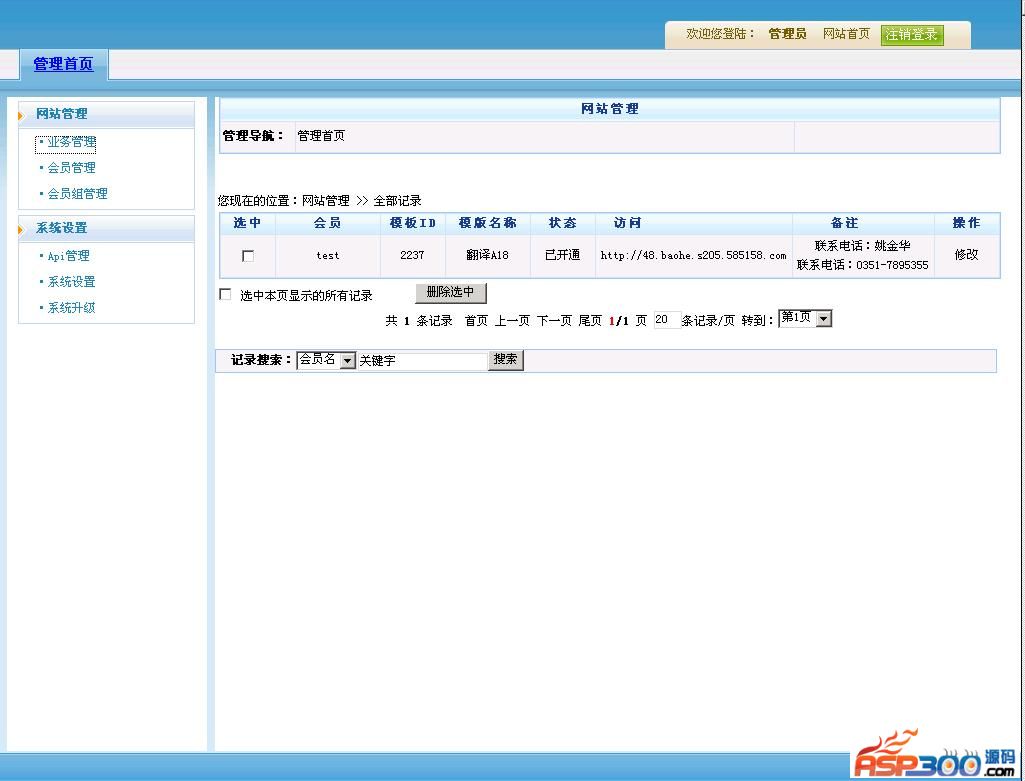Toggle 选中本页显示的所有记录 checkbox
1025x781 pixels.
point(226,295)
